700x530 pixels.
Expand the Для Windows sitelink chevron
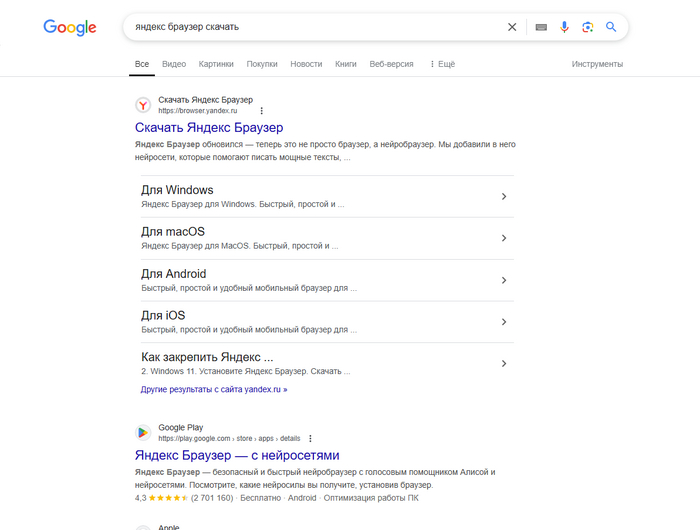503,196
